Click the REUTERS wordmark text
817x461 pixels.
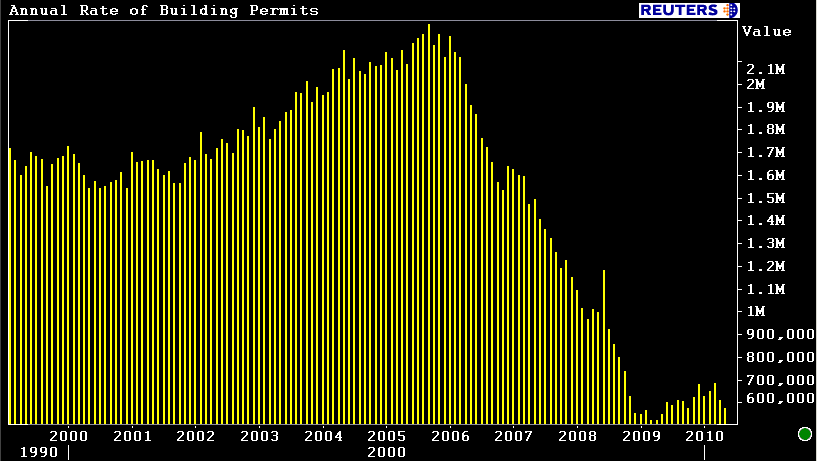(x=678, y=10)
